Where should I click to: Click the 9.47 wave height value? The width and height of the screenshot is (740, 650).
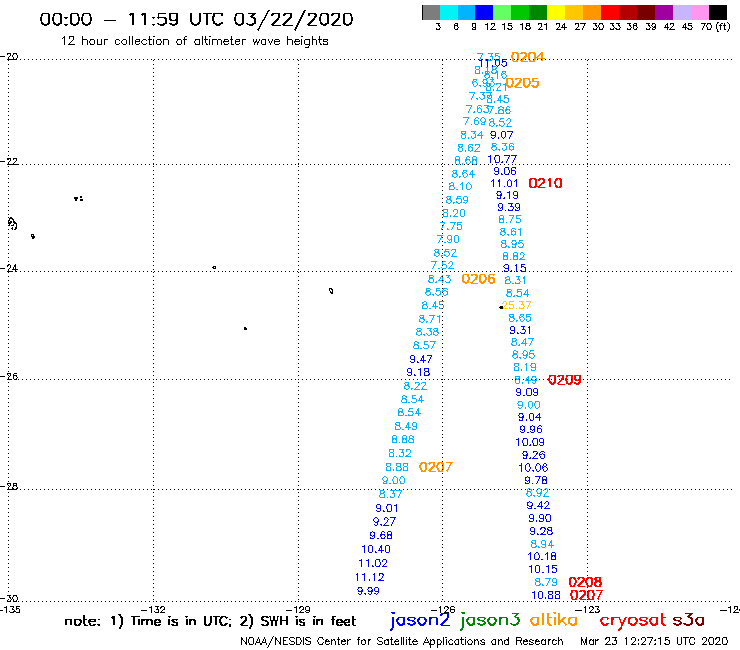click(x=420, y=359)
